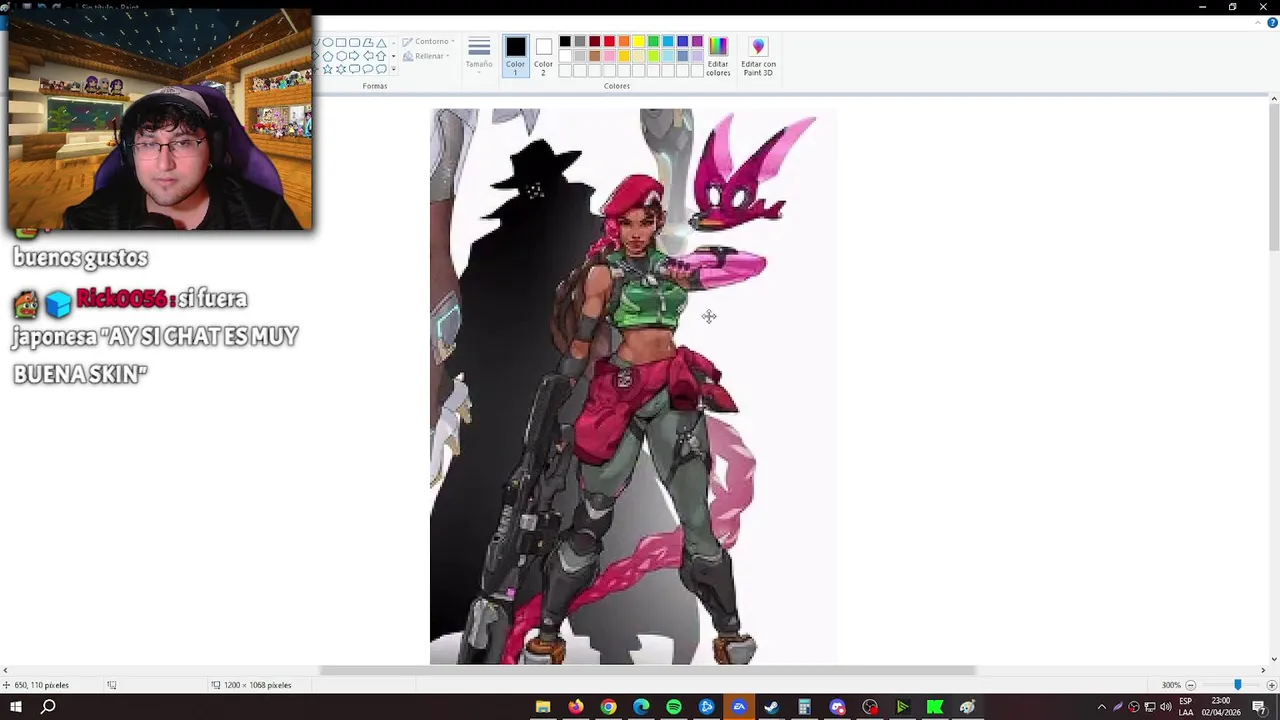Screen dimensions: 1280x720
Task: Click the horizontal scrollbar thumb
Action: coord(647,670)
